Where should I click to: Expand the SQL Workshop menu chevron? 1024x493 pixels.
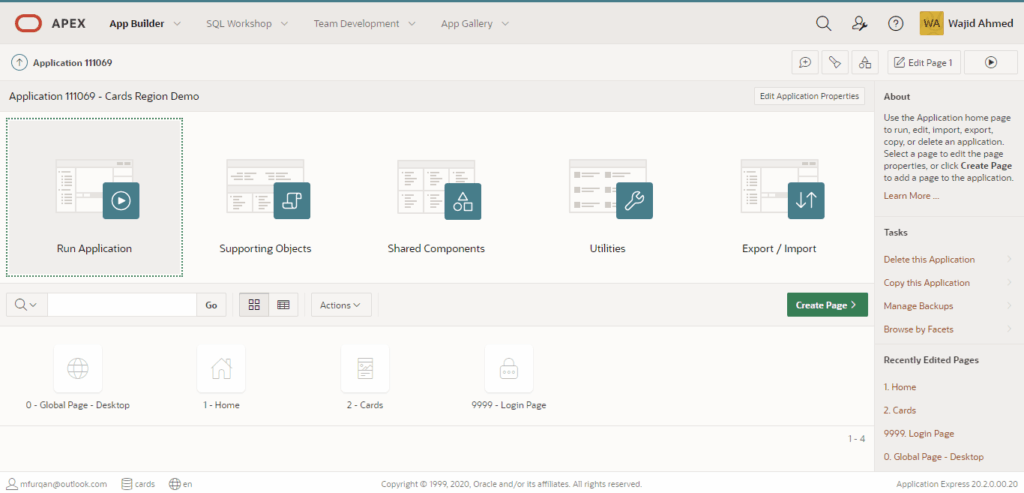click(284, 24)
